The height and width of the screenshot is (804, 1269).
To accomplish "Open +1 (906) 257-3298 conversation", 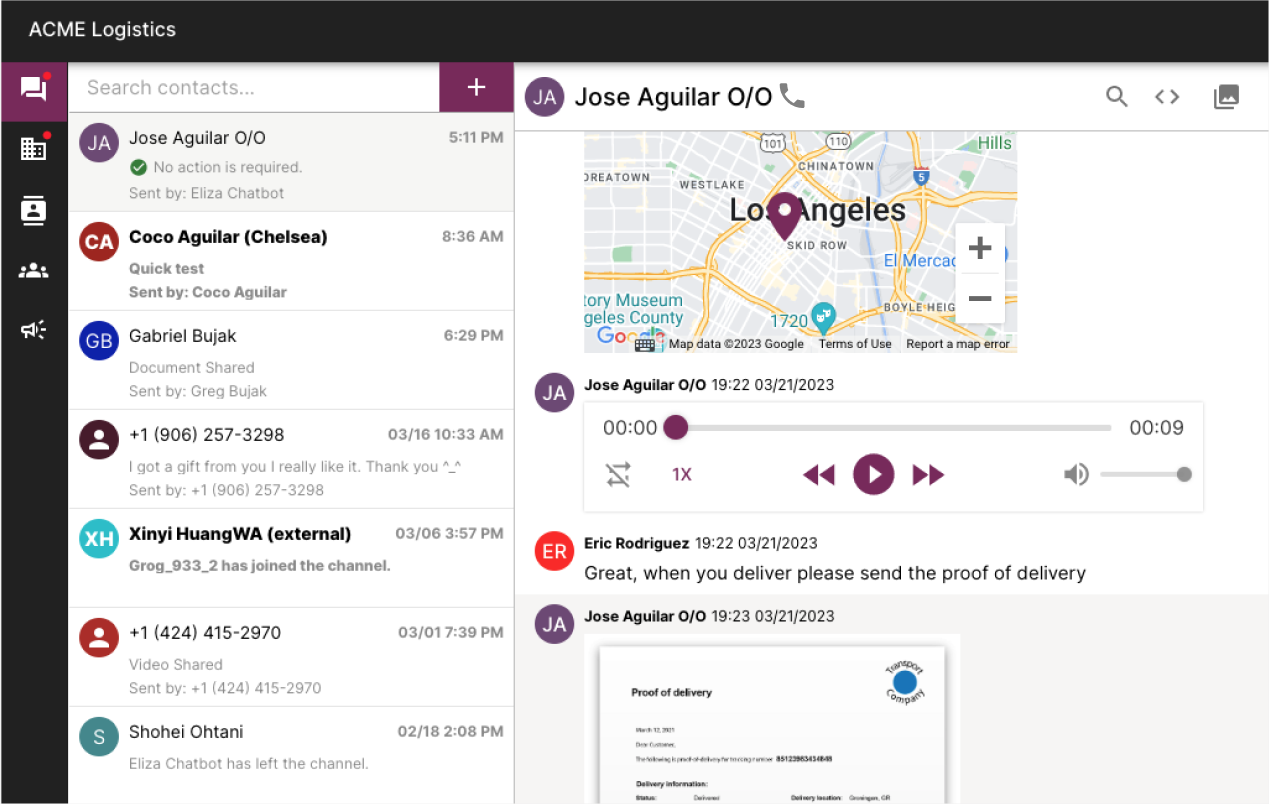I will [291, 459].
